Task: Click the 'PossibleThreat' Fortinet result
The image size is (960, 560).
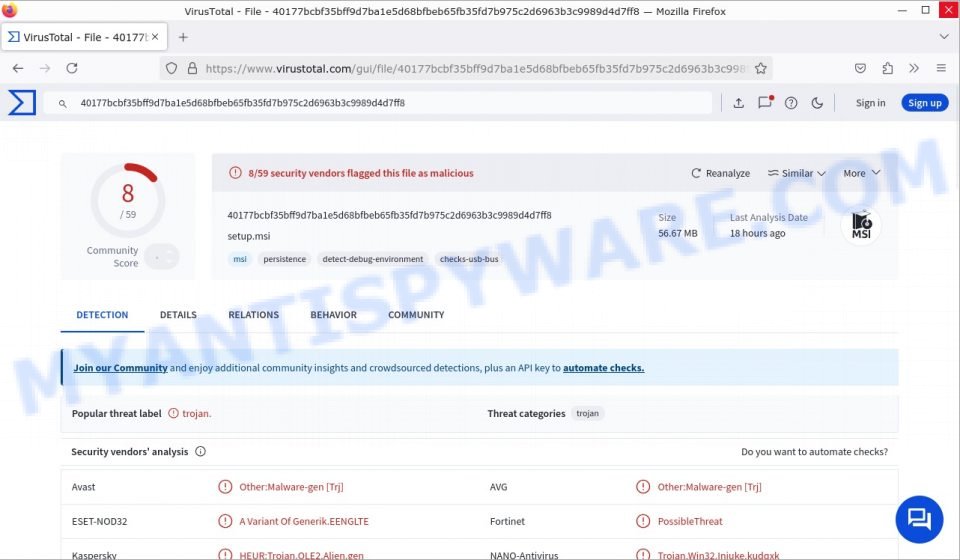Action: pos(690,521)
